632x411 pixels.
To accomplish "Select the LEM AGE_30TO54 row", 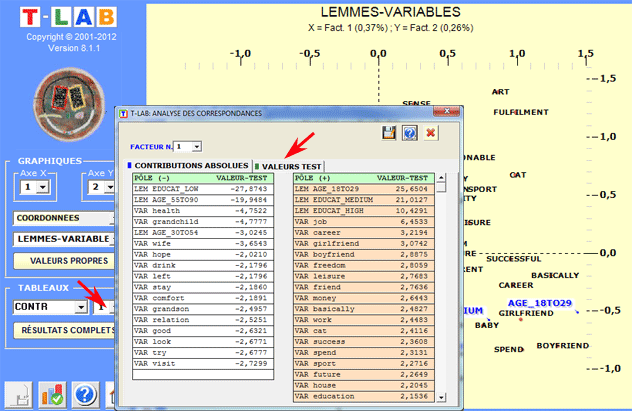I will tap(203, 232).
